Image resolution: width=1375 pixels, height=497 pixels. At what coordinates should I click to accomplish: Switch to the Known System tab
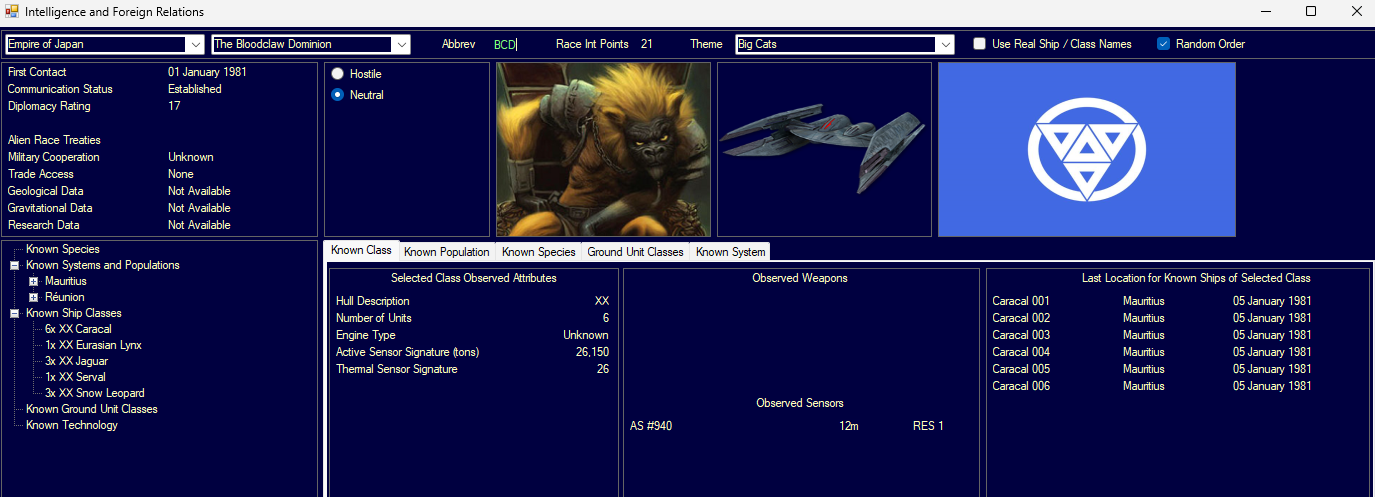click(x=731, y=252)
